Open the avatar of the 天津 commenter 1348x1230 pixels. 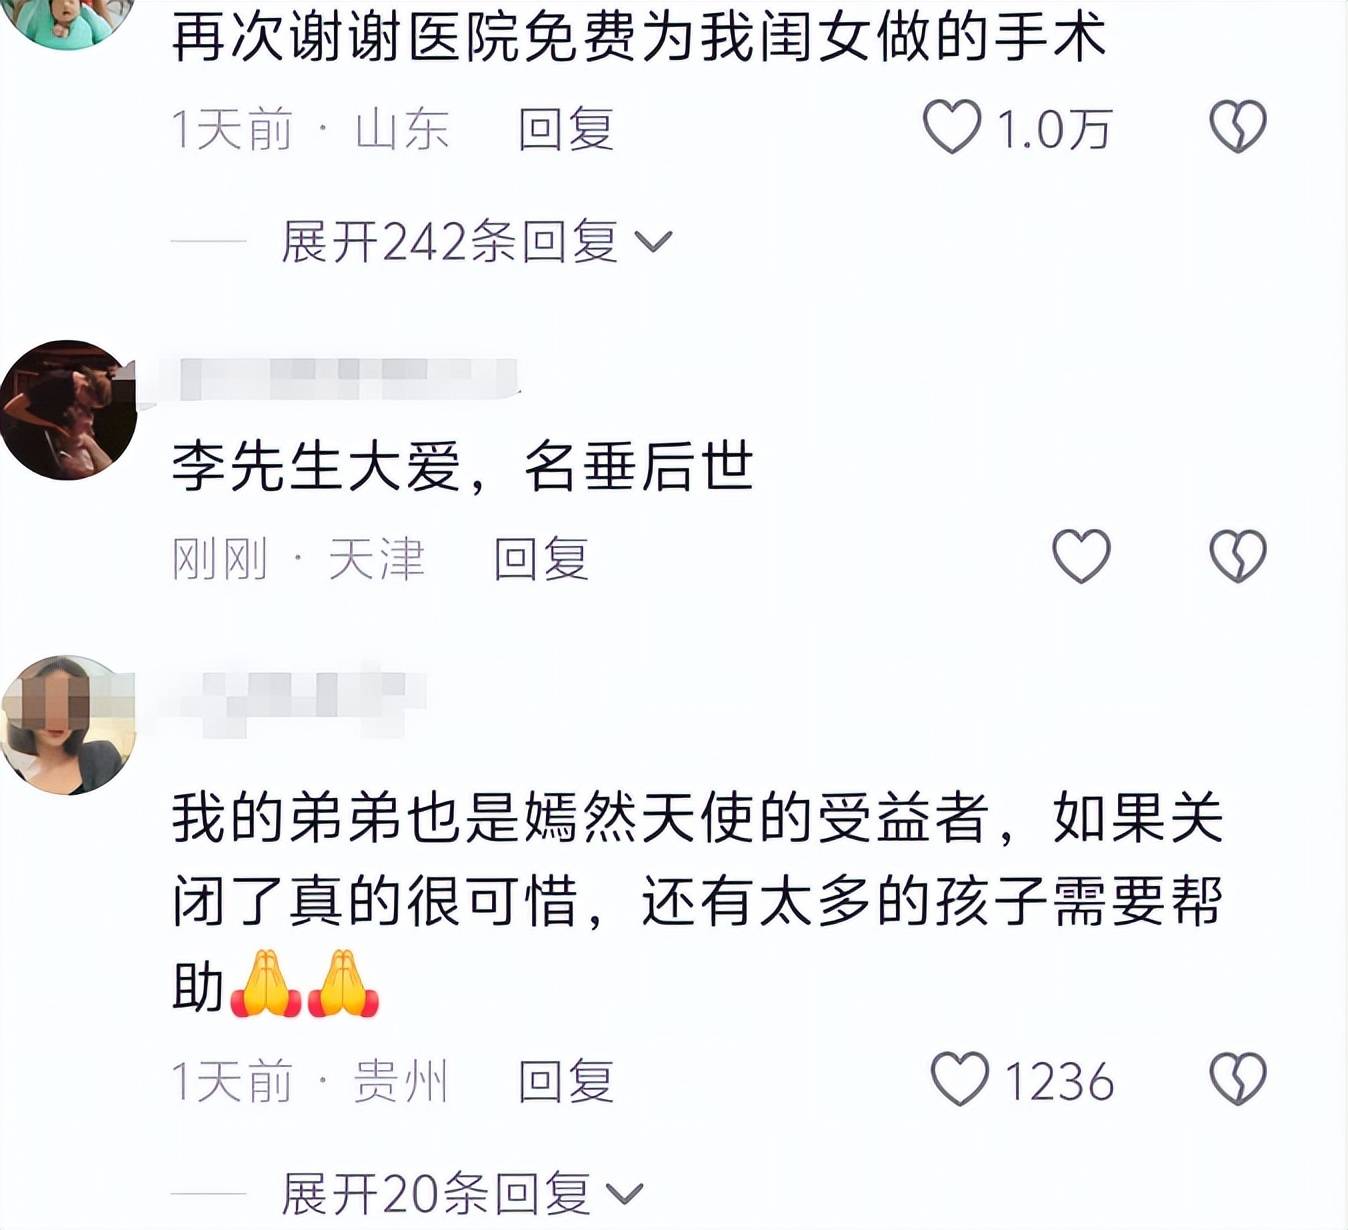click(68, 410)
